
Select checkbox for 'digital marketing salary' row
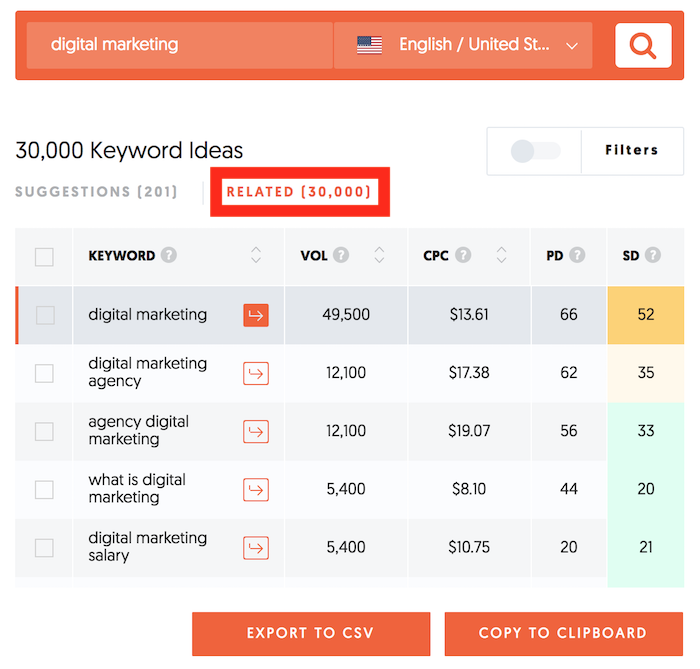(x=44, y=547)
